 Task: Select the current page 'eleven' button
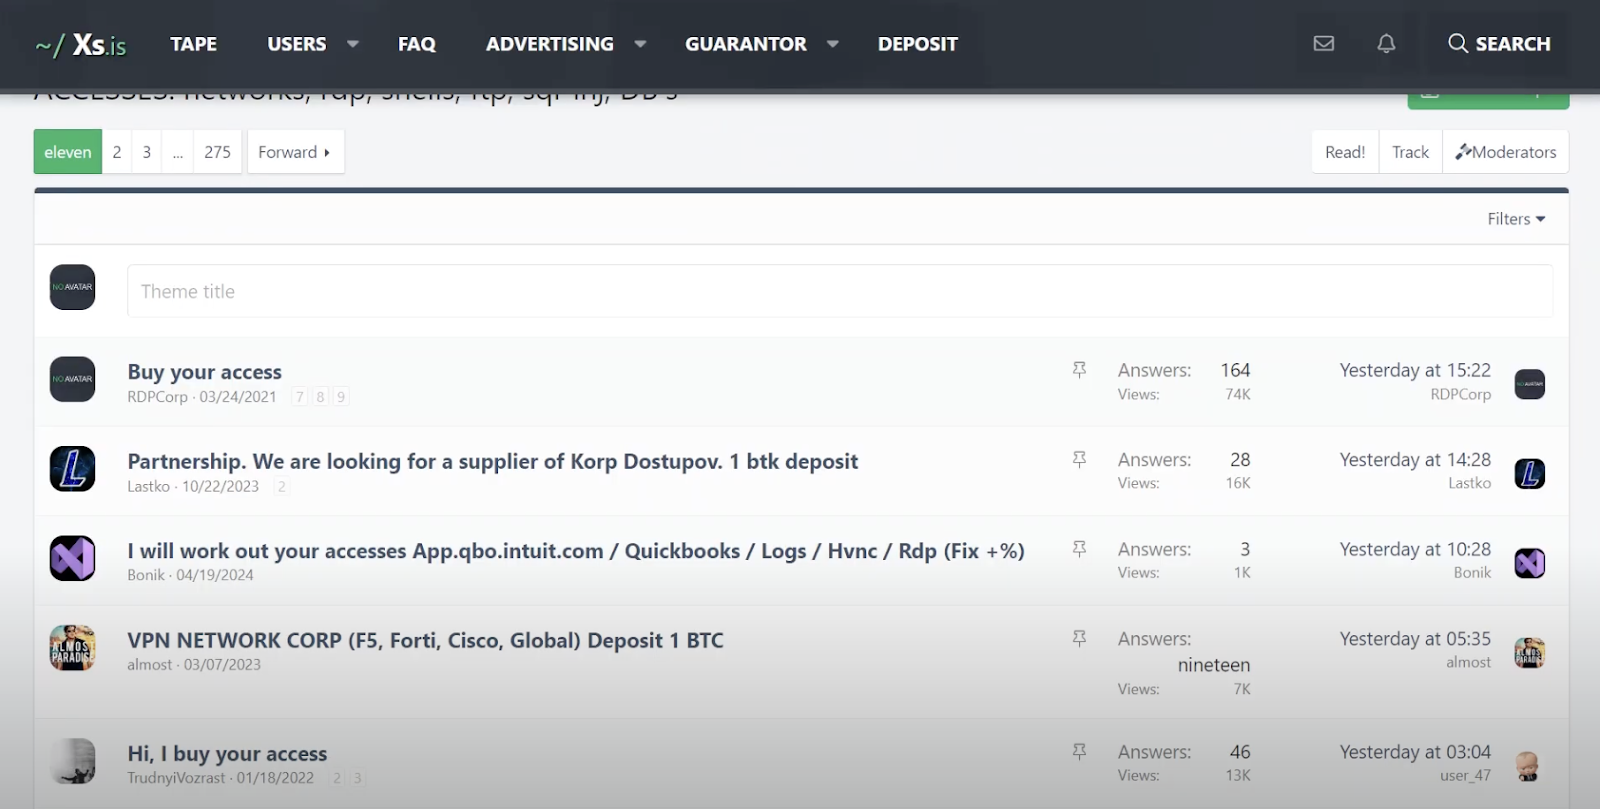pos(68,152)
